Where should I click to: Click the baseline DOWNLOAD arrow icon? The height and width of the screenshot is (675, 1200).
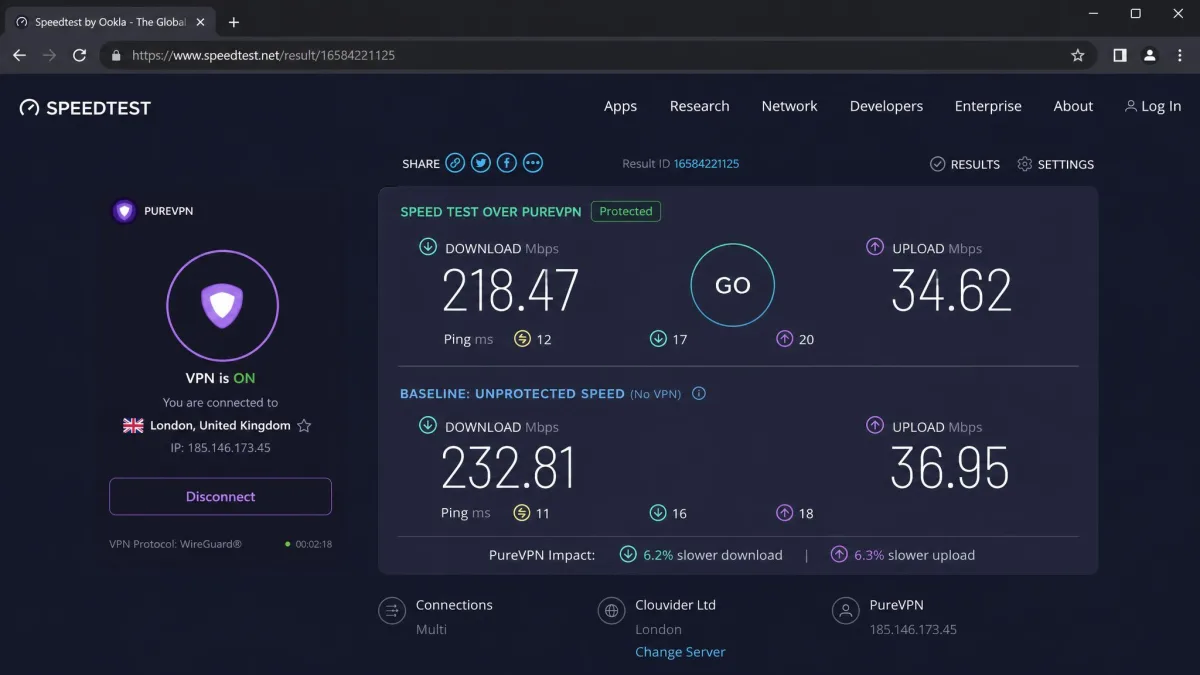428,425
